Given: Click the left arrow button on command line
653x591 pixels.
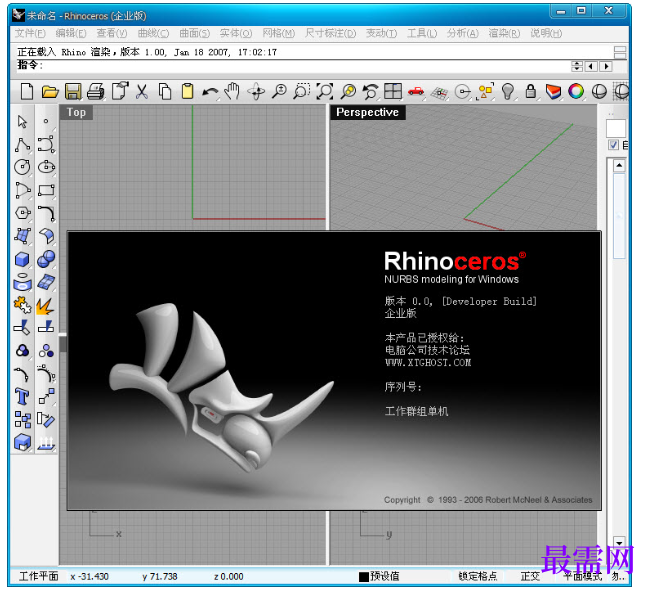Looking at the screenshot, I should (x=591, y=66).
